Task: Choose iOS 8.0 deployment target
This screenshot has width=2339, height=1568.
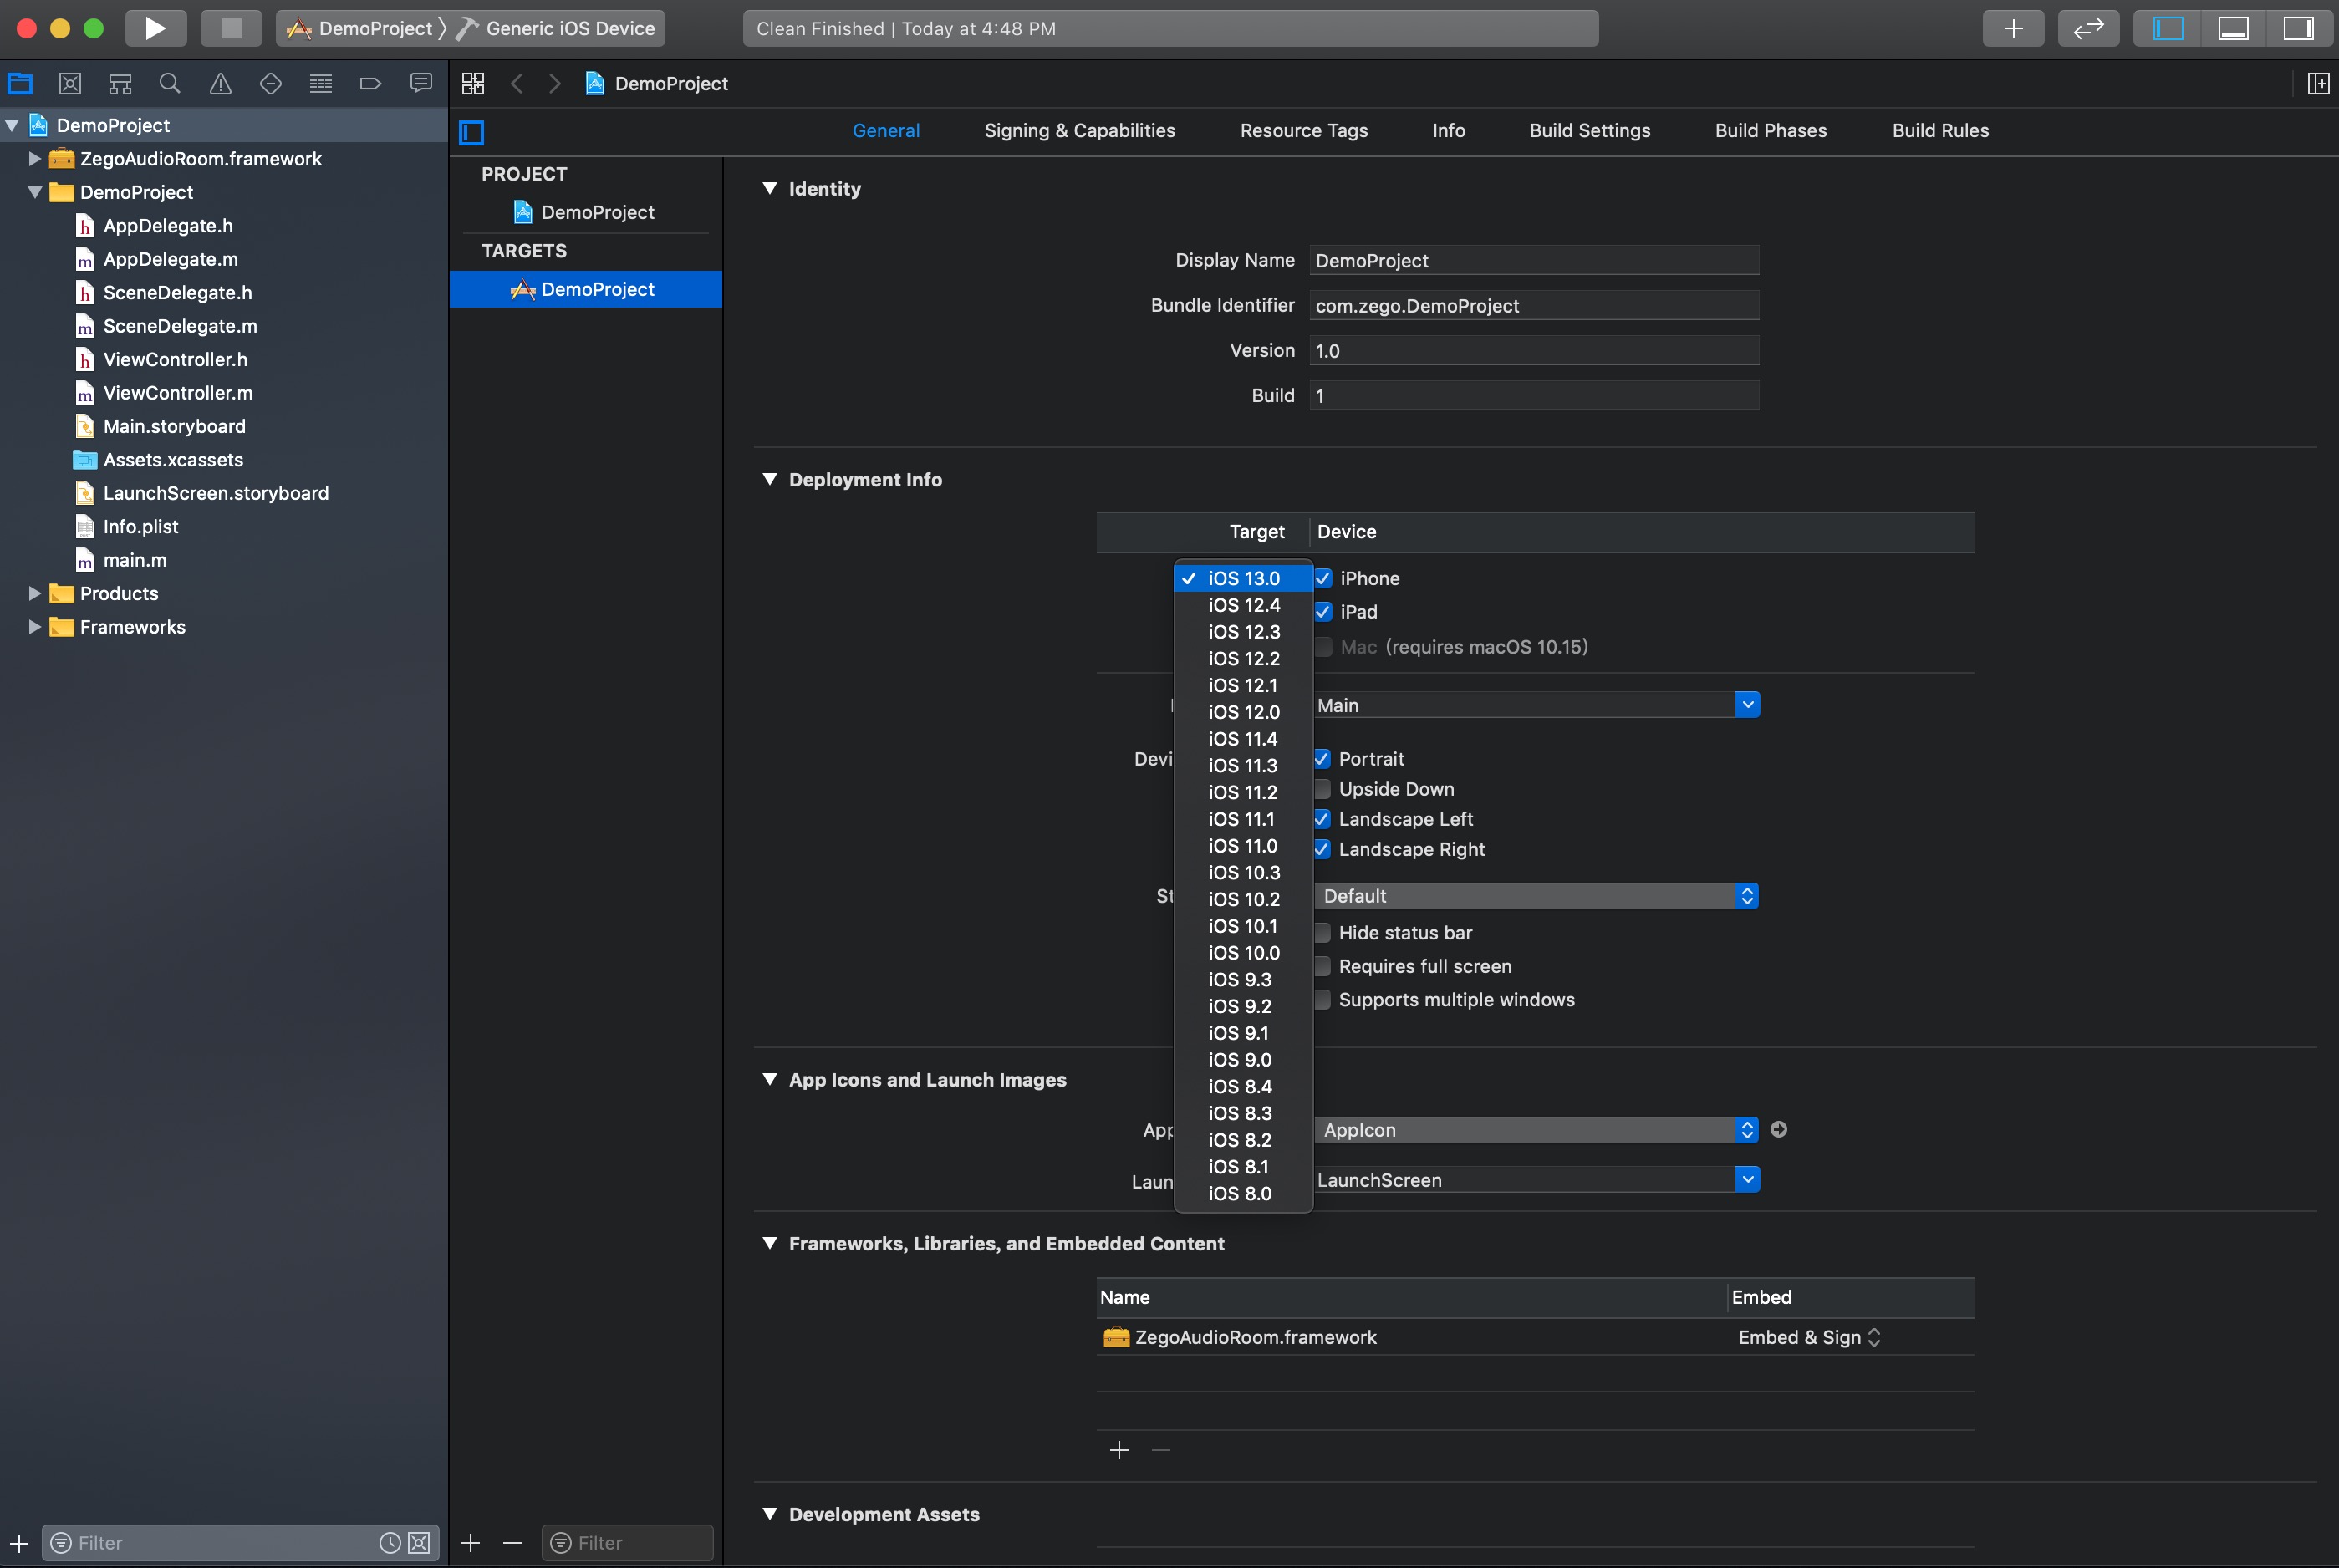Action: click(1243, 1193)
